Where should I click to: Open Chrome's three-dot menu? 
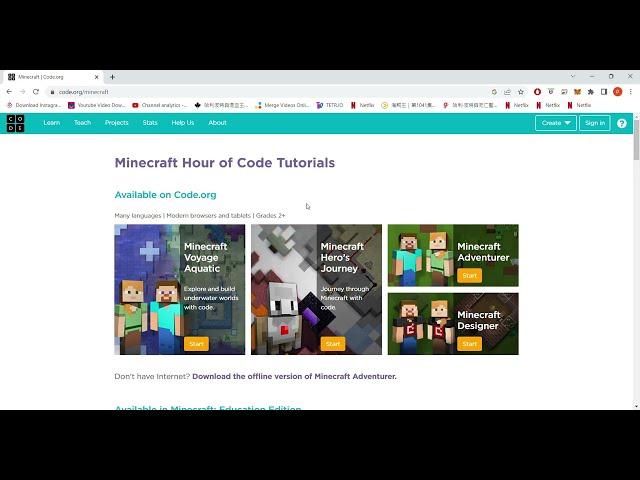(631, 92)
